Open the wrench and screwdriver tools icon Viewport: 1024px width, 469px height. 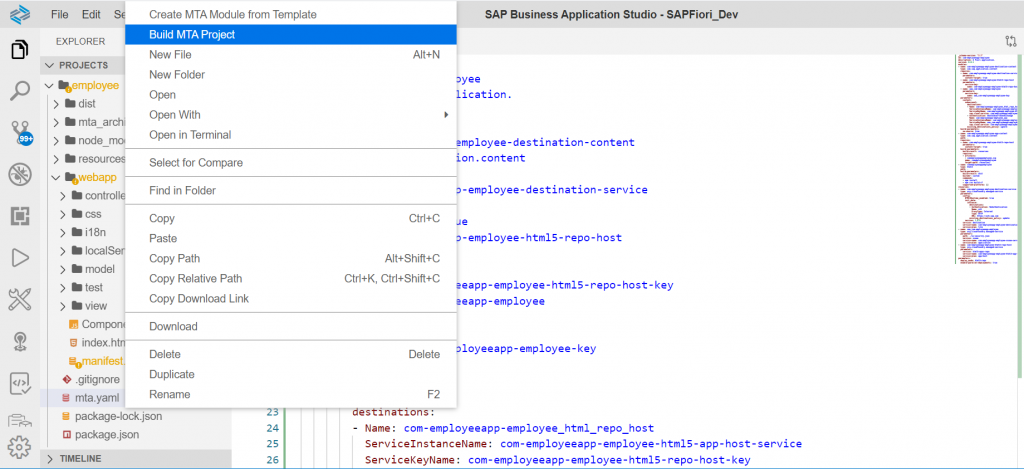pyautogui.click(x=20, y=300)
